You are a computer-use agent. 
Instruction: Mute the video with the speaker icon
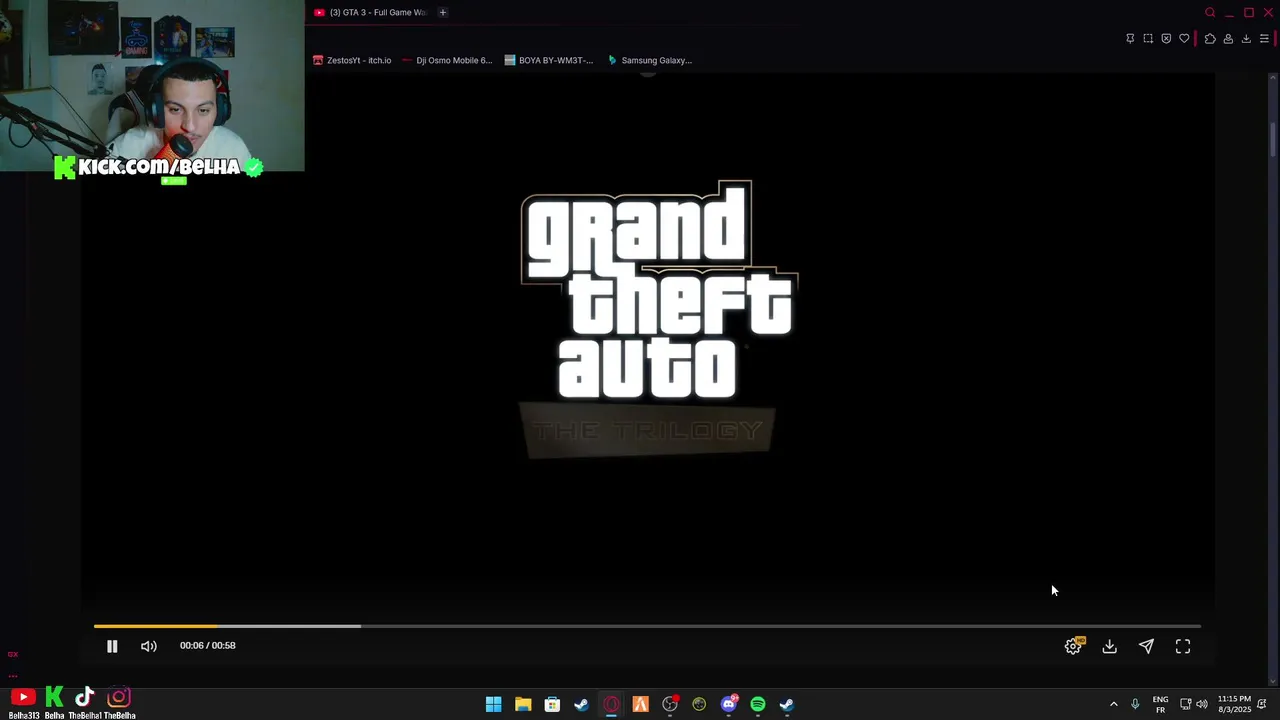(149, 646)
